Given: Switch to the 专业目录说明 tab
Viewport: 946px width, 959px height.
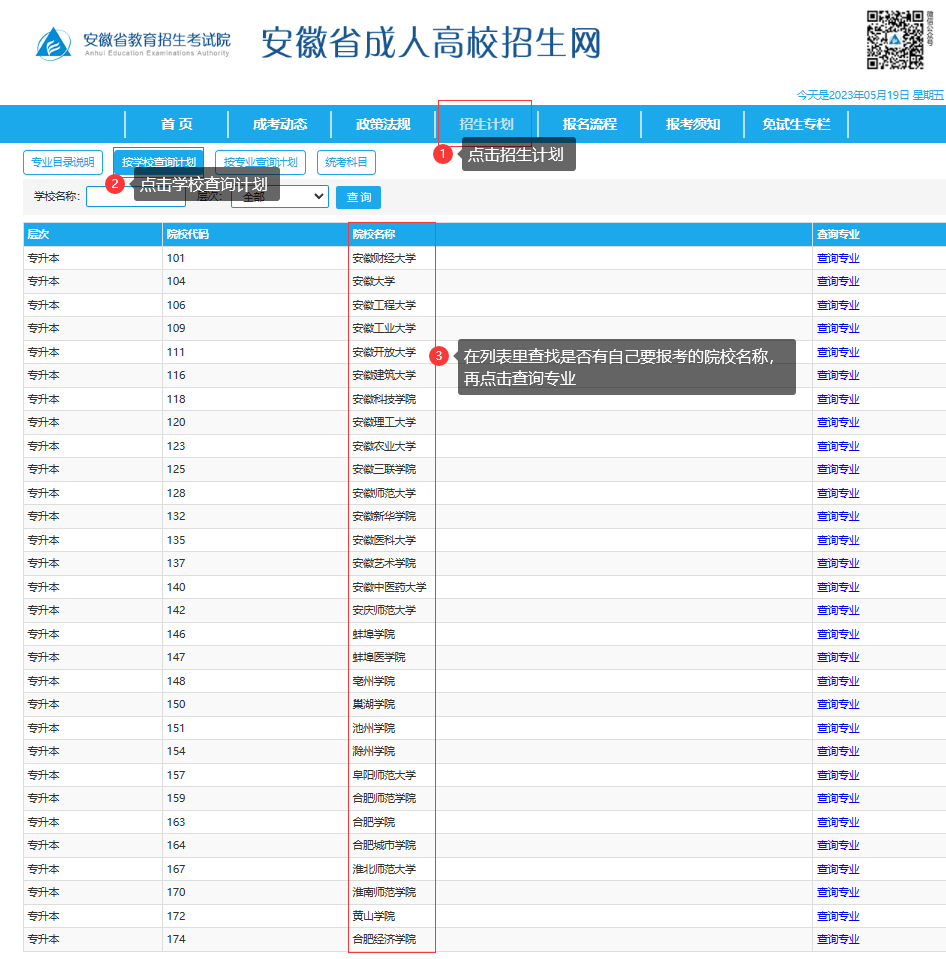Looking at the screenshot, I should point(62,162).
